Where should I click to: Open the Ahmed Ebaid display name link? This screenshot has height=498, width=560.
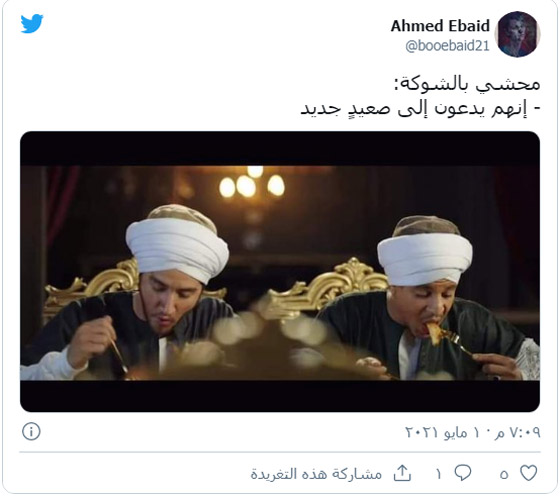click(440, 26)
